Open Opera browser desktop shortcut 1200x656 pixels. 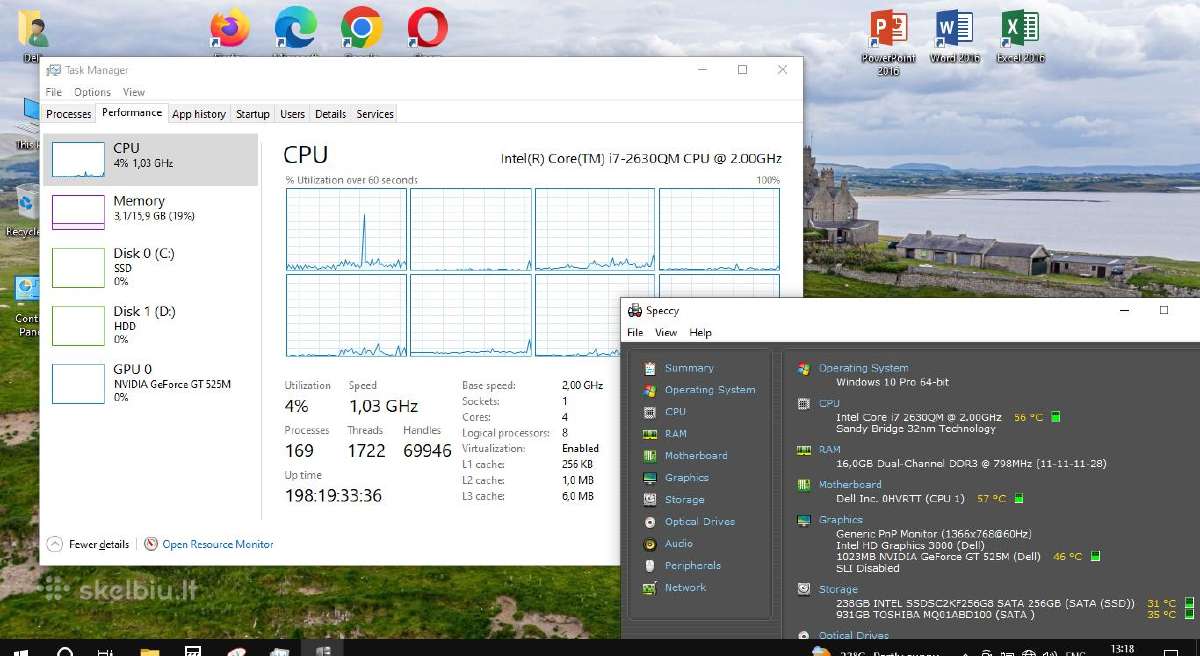pyautogui.click(x=427, y=29)
